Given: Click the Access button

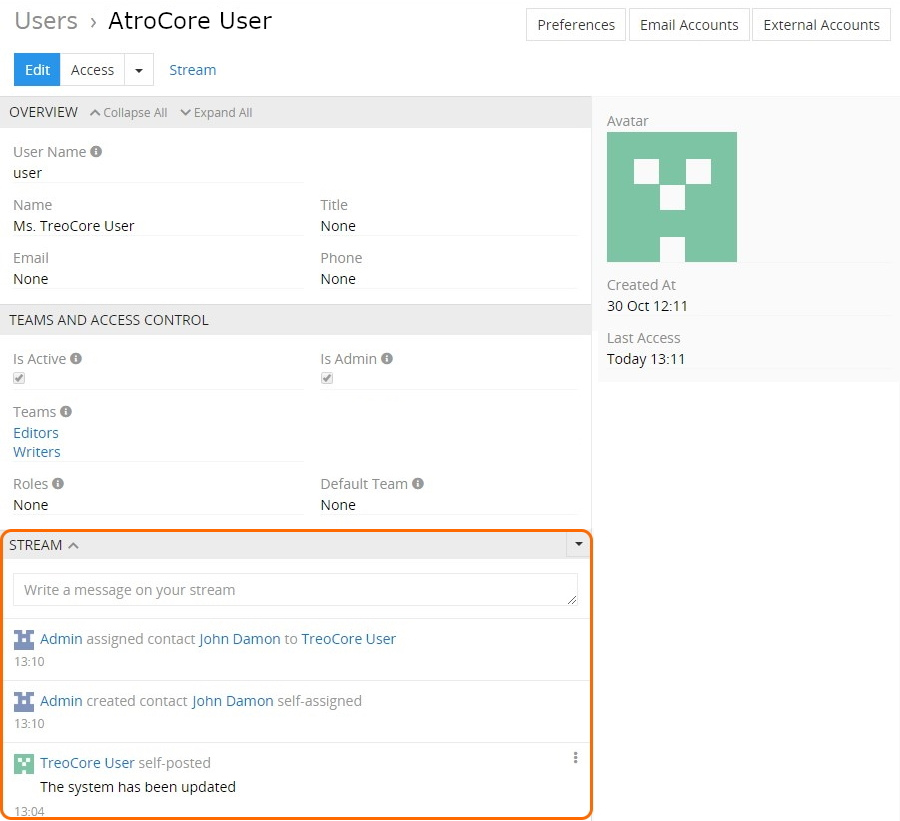Looking at the screenshot, I should coord(92,70).
